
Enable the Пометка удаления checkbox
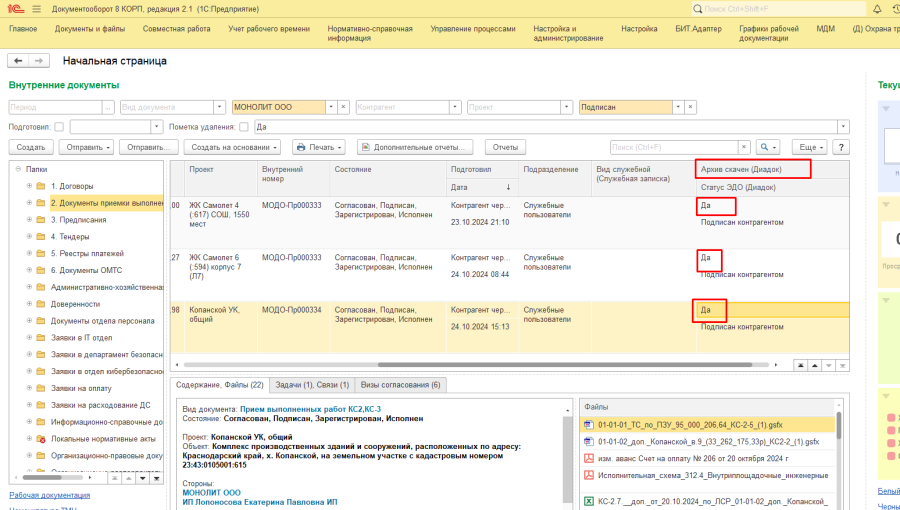244,127
